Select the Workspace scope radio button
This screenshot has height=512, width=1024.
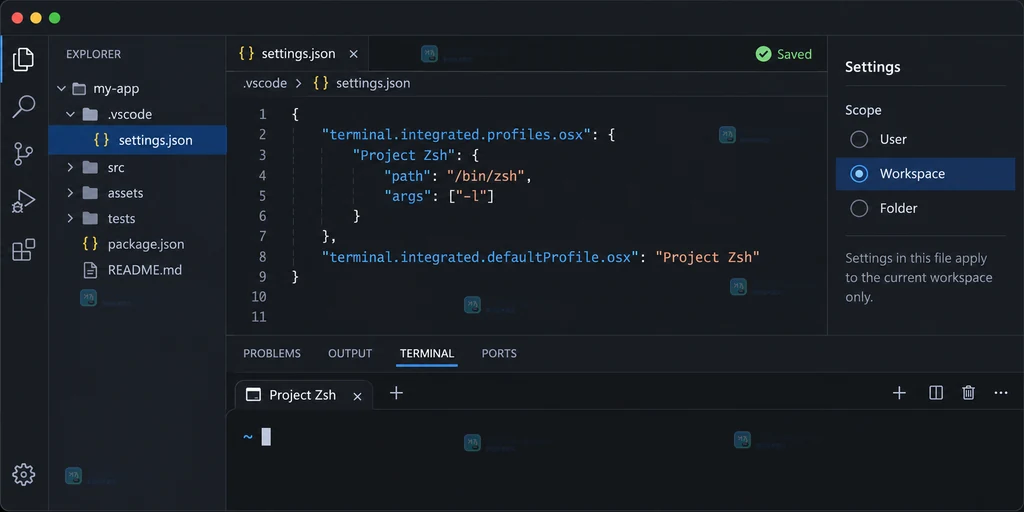click(x=859, y=174)
